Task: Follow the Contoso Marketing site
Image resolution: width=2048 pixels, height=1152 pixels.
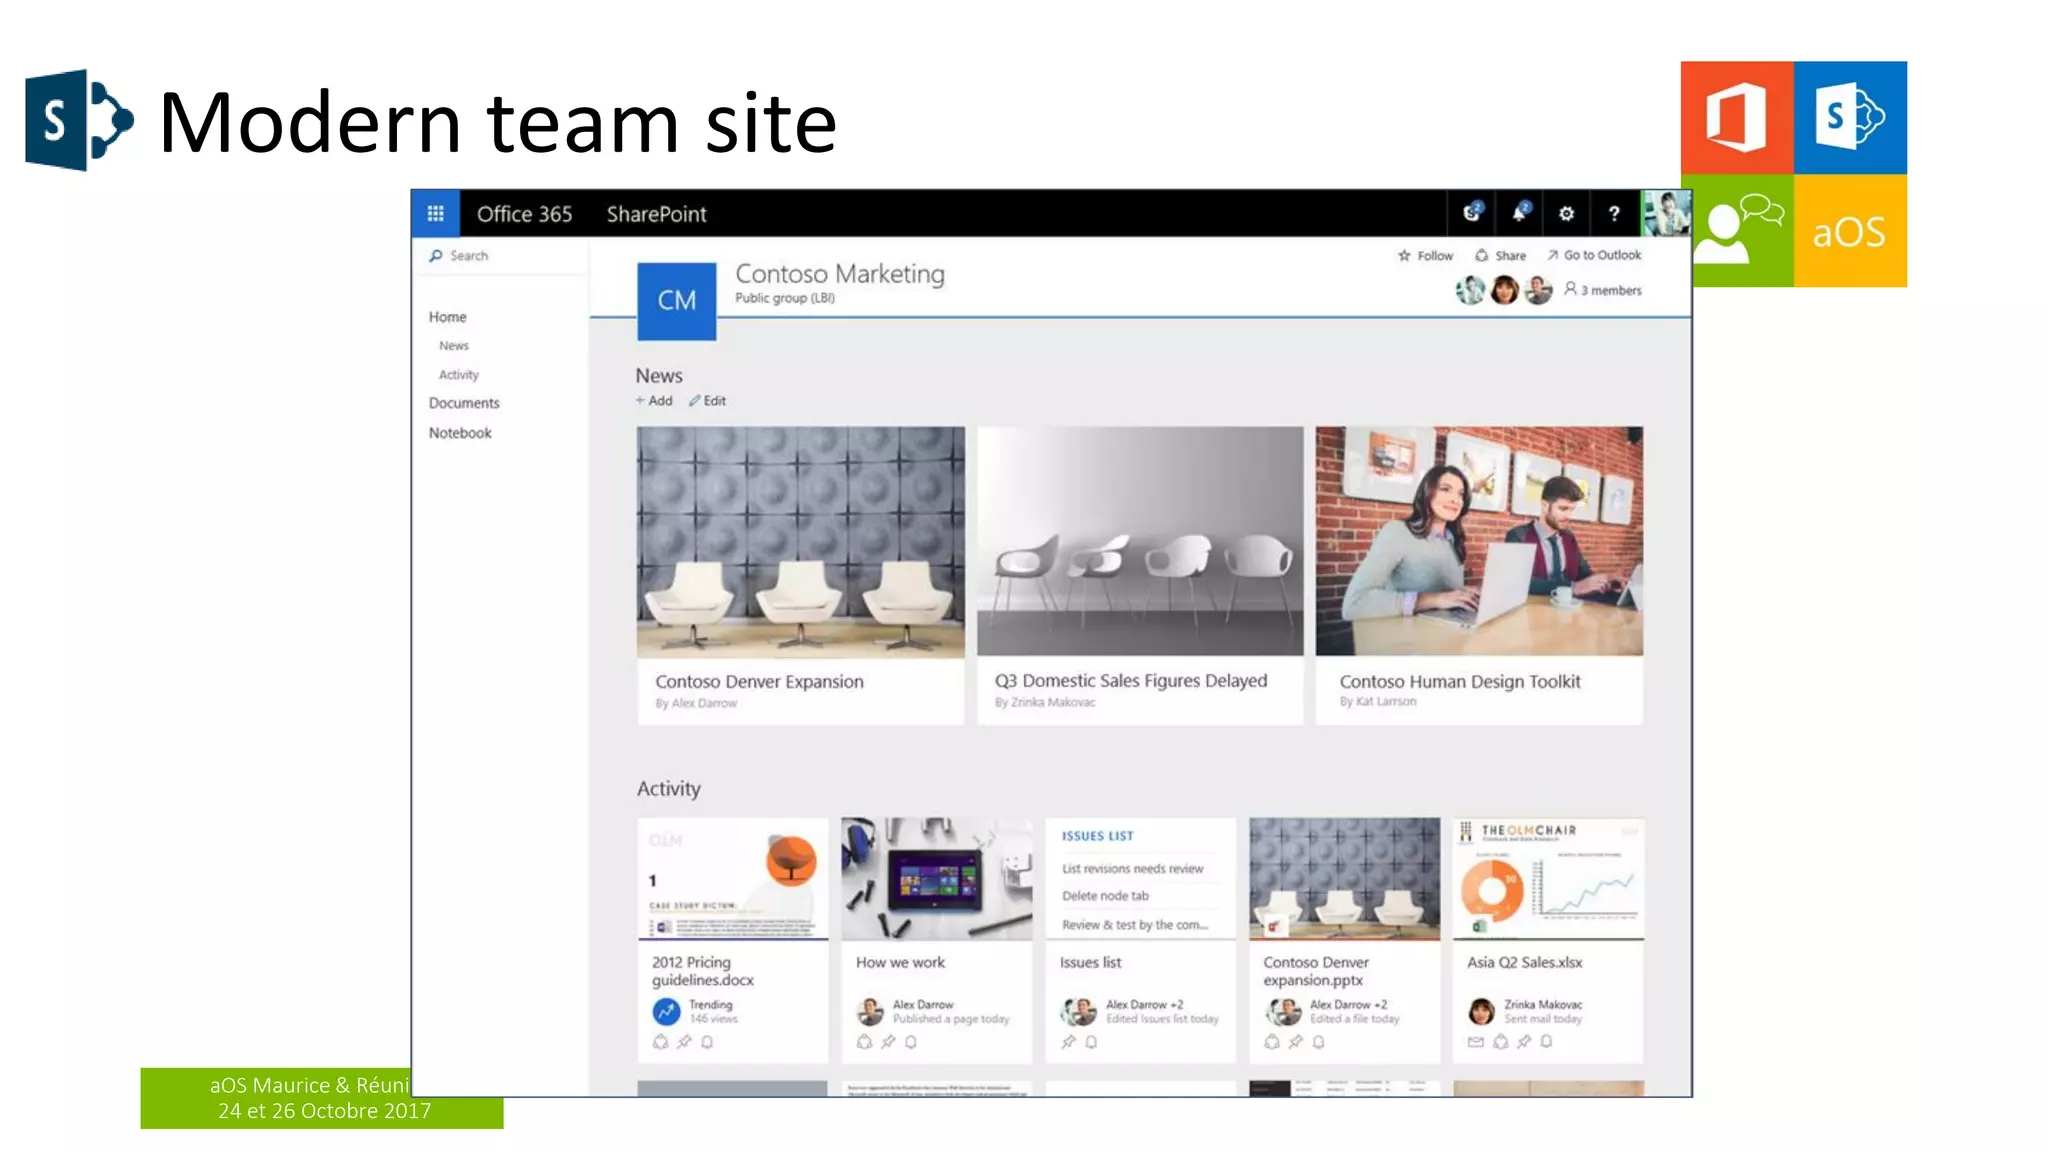Action: pos(1425,255)
